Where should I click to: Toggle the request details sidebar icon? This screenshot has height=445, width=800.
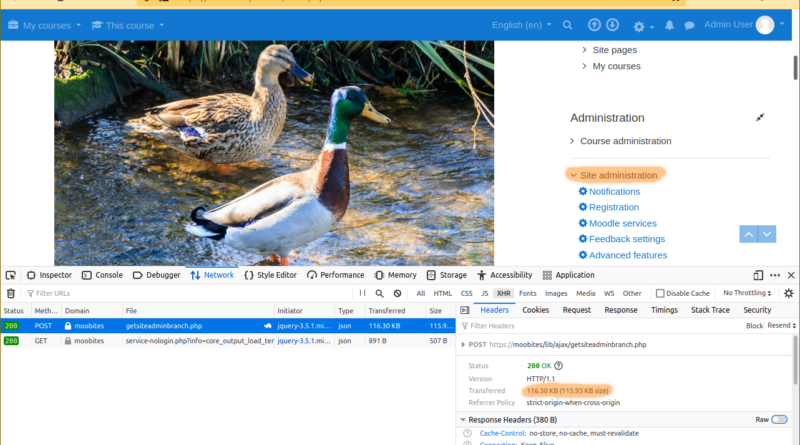coord(464,310)
